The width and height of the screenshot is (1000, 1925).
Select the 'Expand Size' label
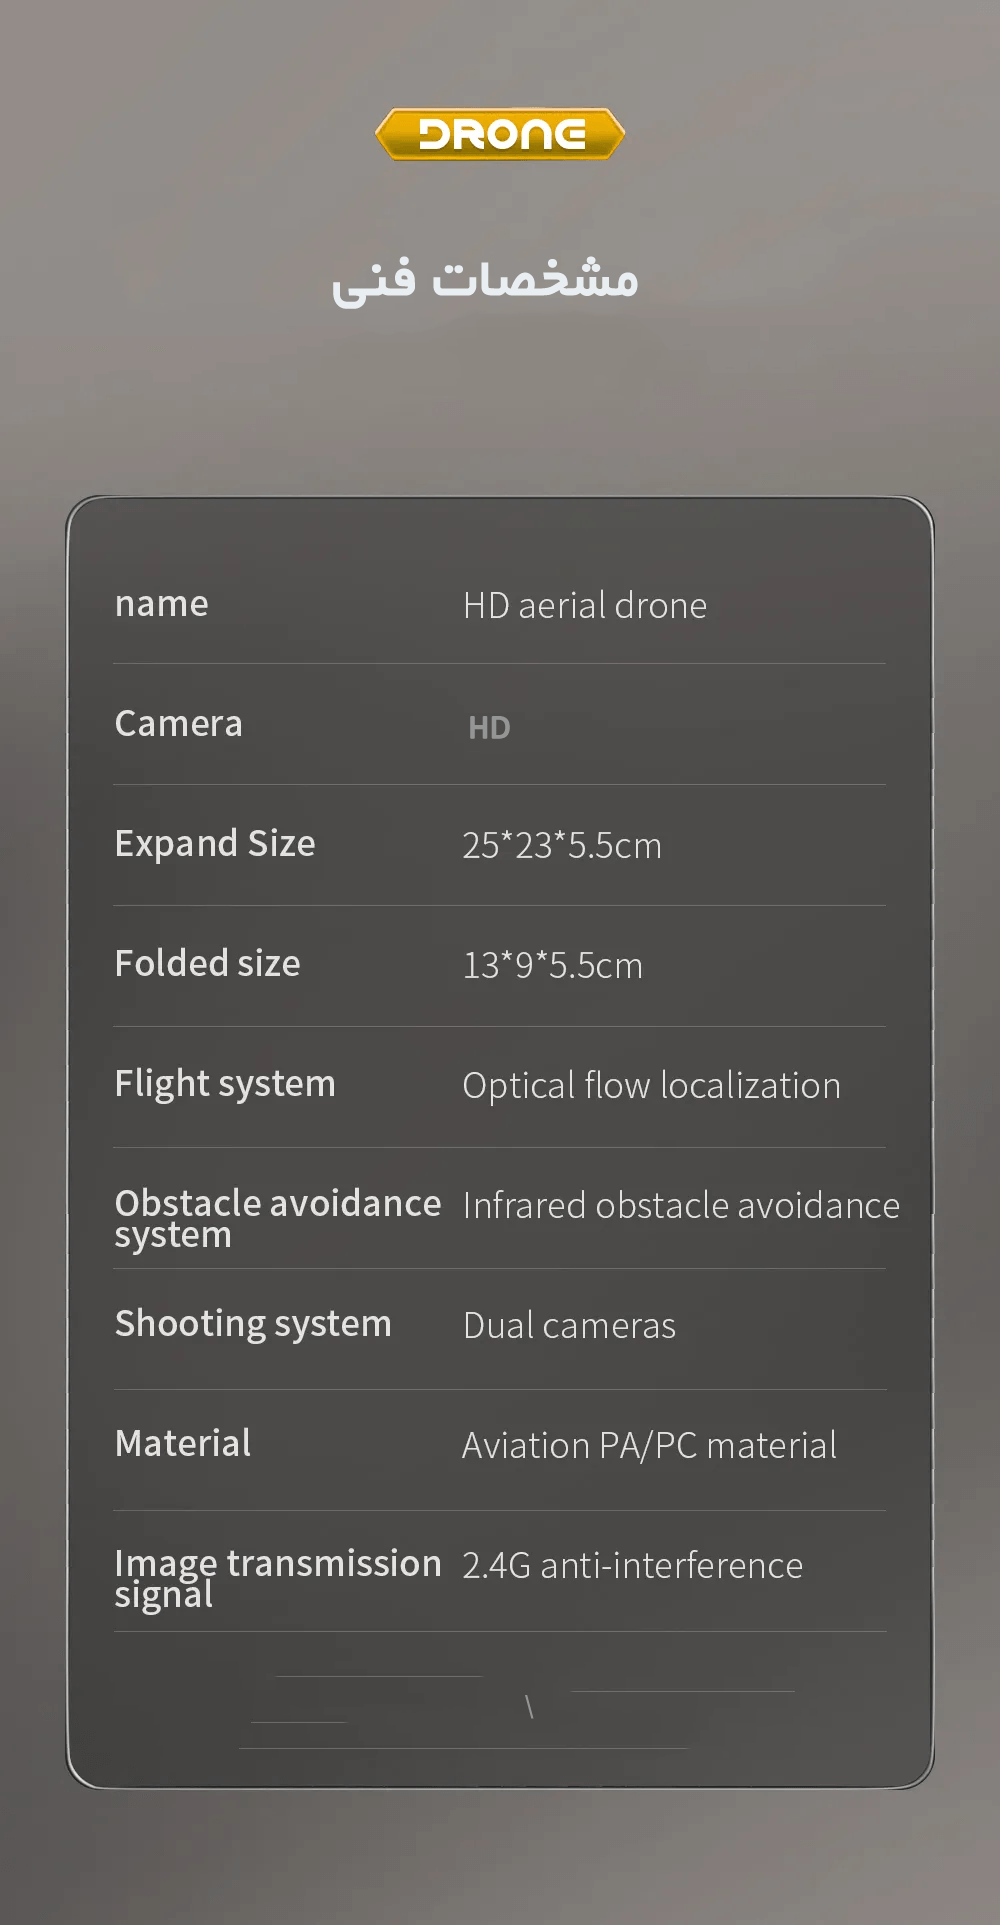215,845
